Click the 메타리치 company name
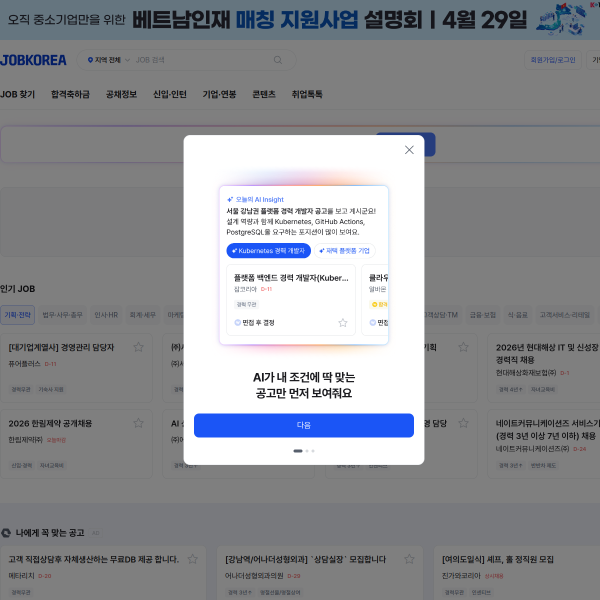The width and height of the screenshot is (600, 600). click(21, 576)
